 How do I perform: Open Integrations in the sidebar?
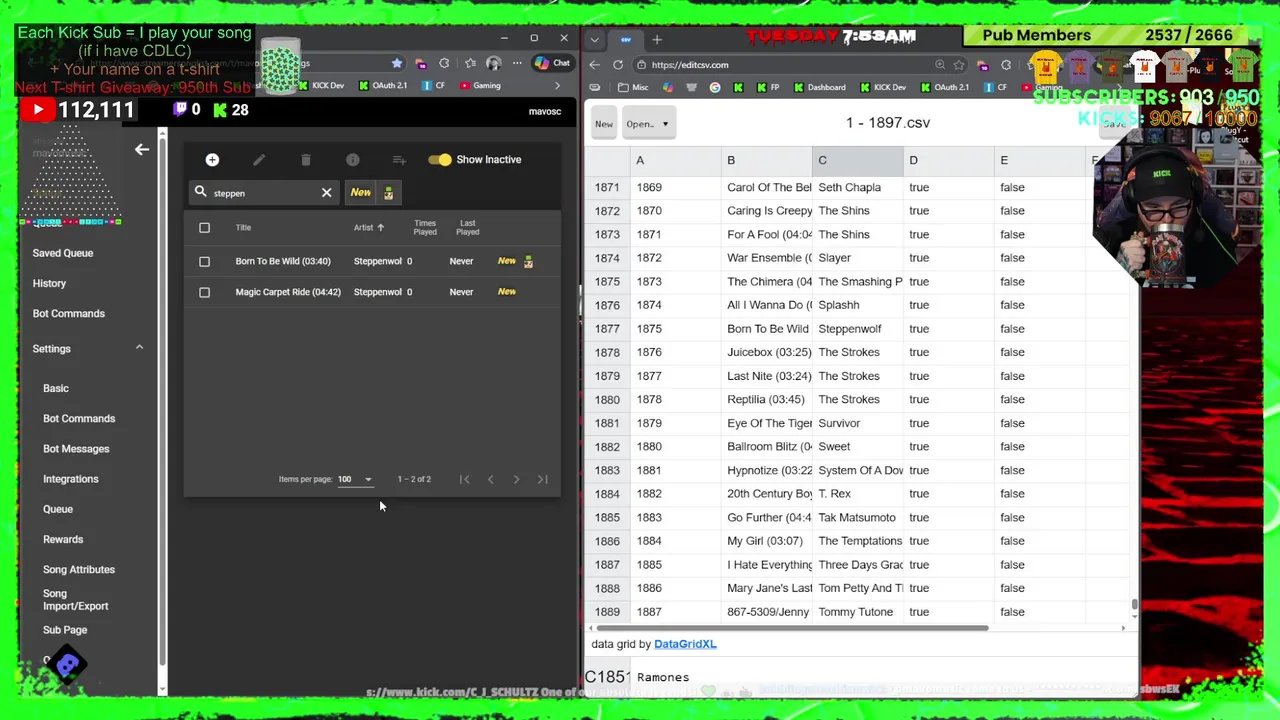click(71, 479)
